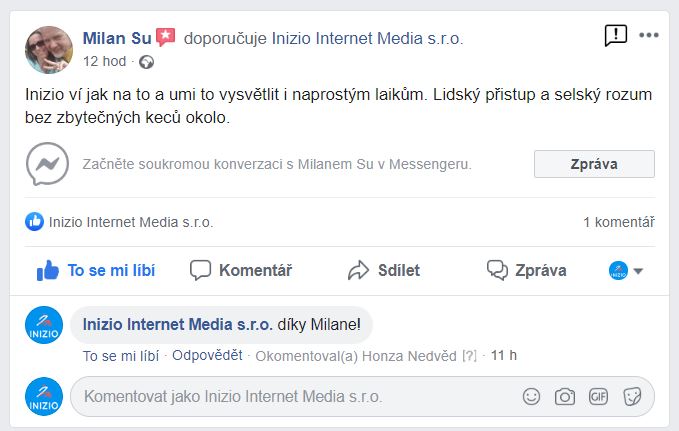Click the Messenger bubble icon
This screenshot has height=431, width=679.
[47, 164]
